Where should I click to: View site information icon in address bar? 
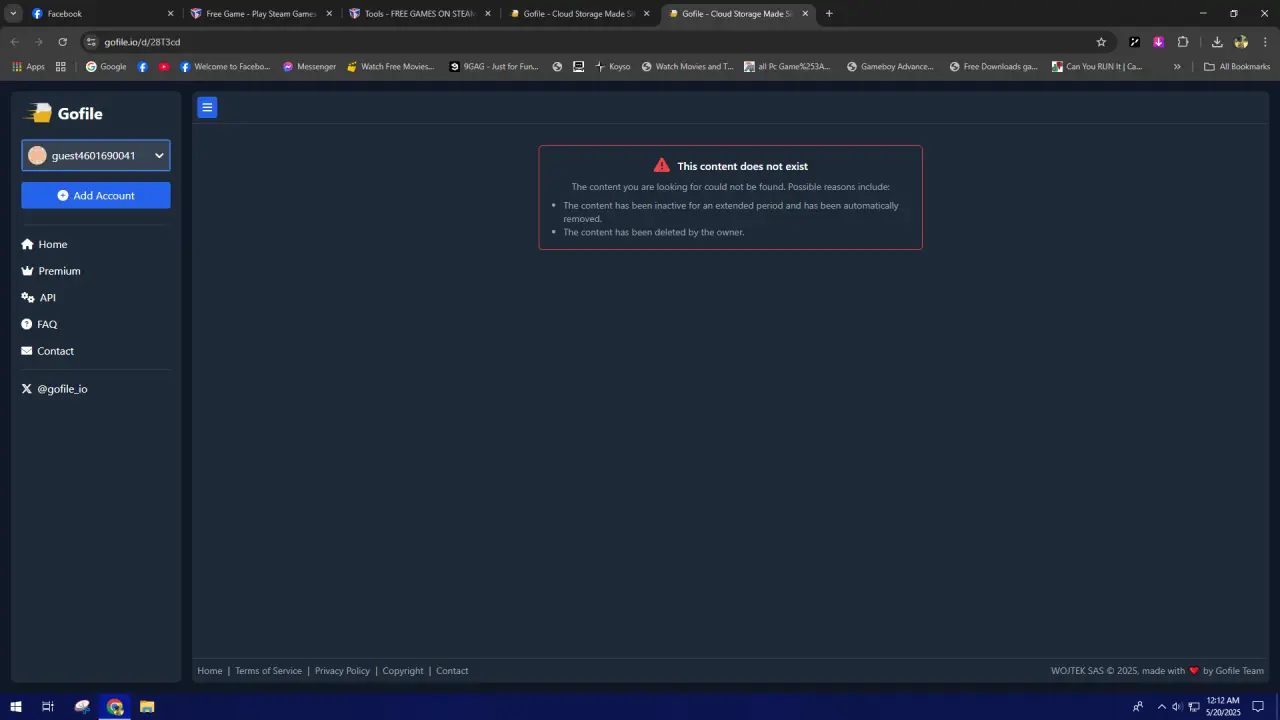[x=91, y=42]
